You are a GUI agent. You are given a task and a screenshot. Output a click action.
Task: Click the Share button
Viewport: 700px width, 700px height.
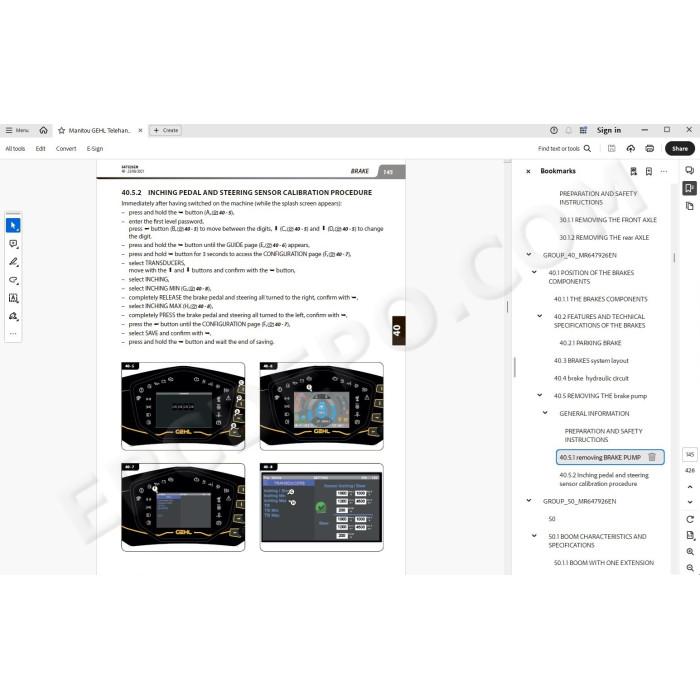[x=679, y=149]
